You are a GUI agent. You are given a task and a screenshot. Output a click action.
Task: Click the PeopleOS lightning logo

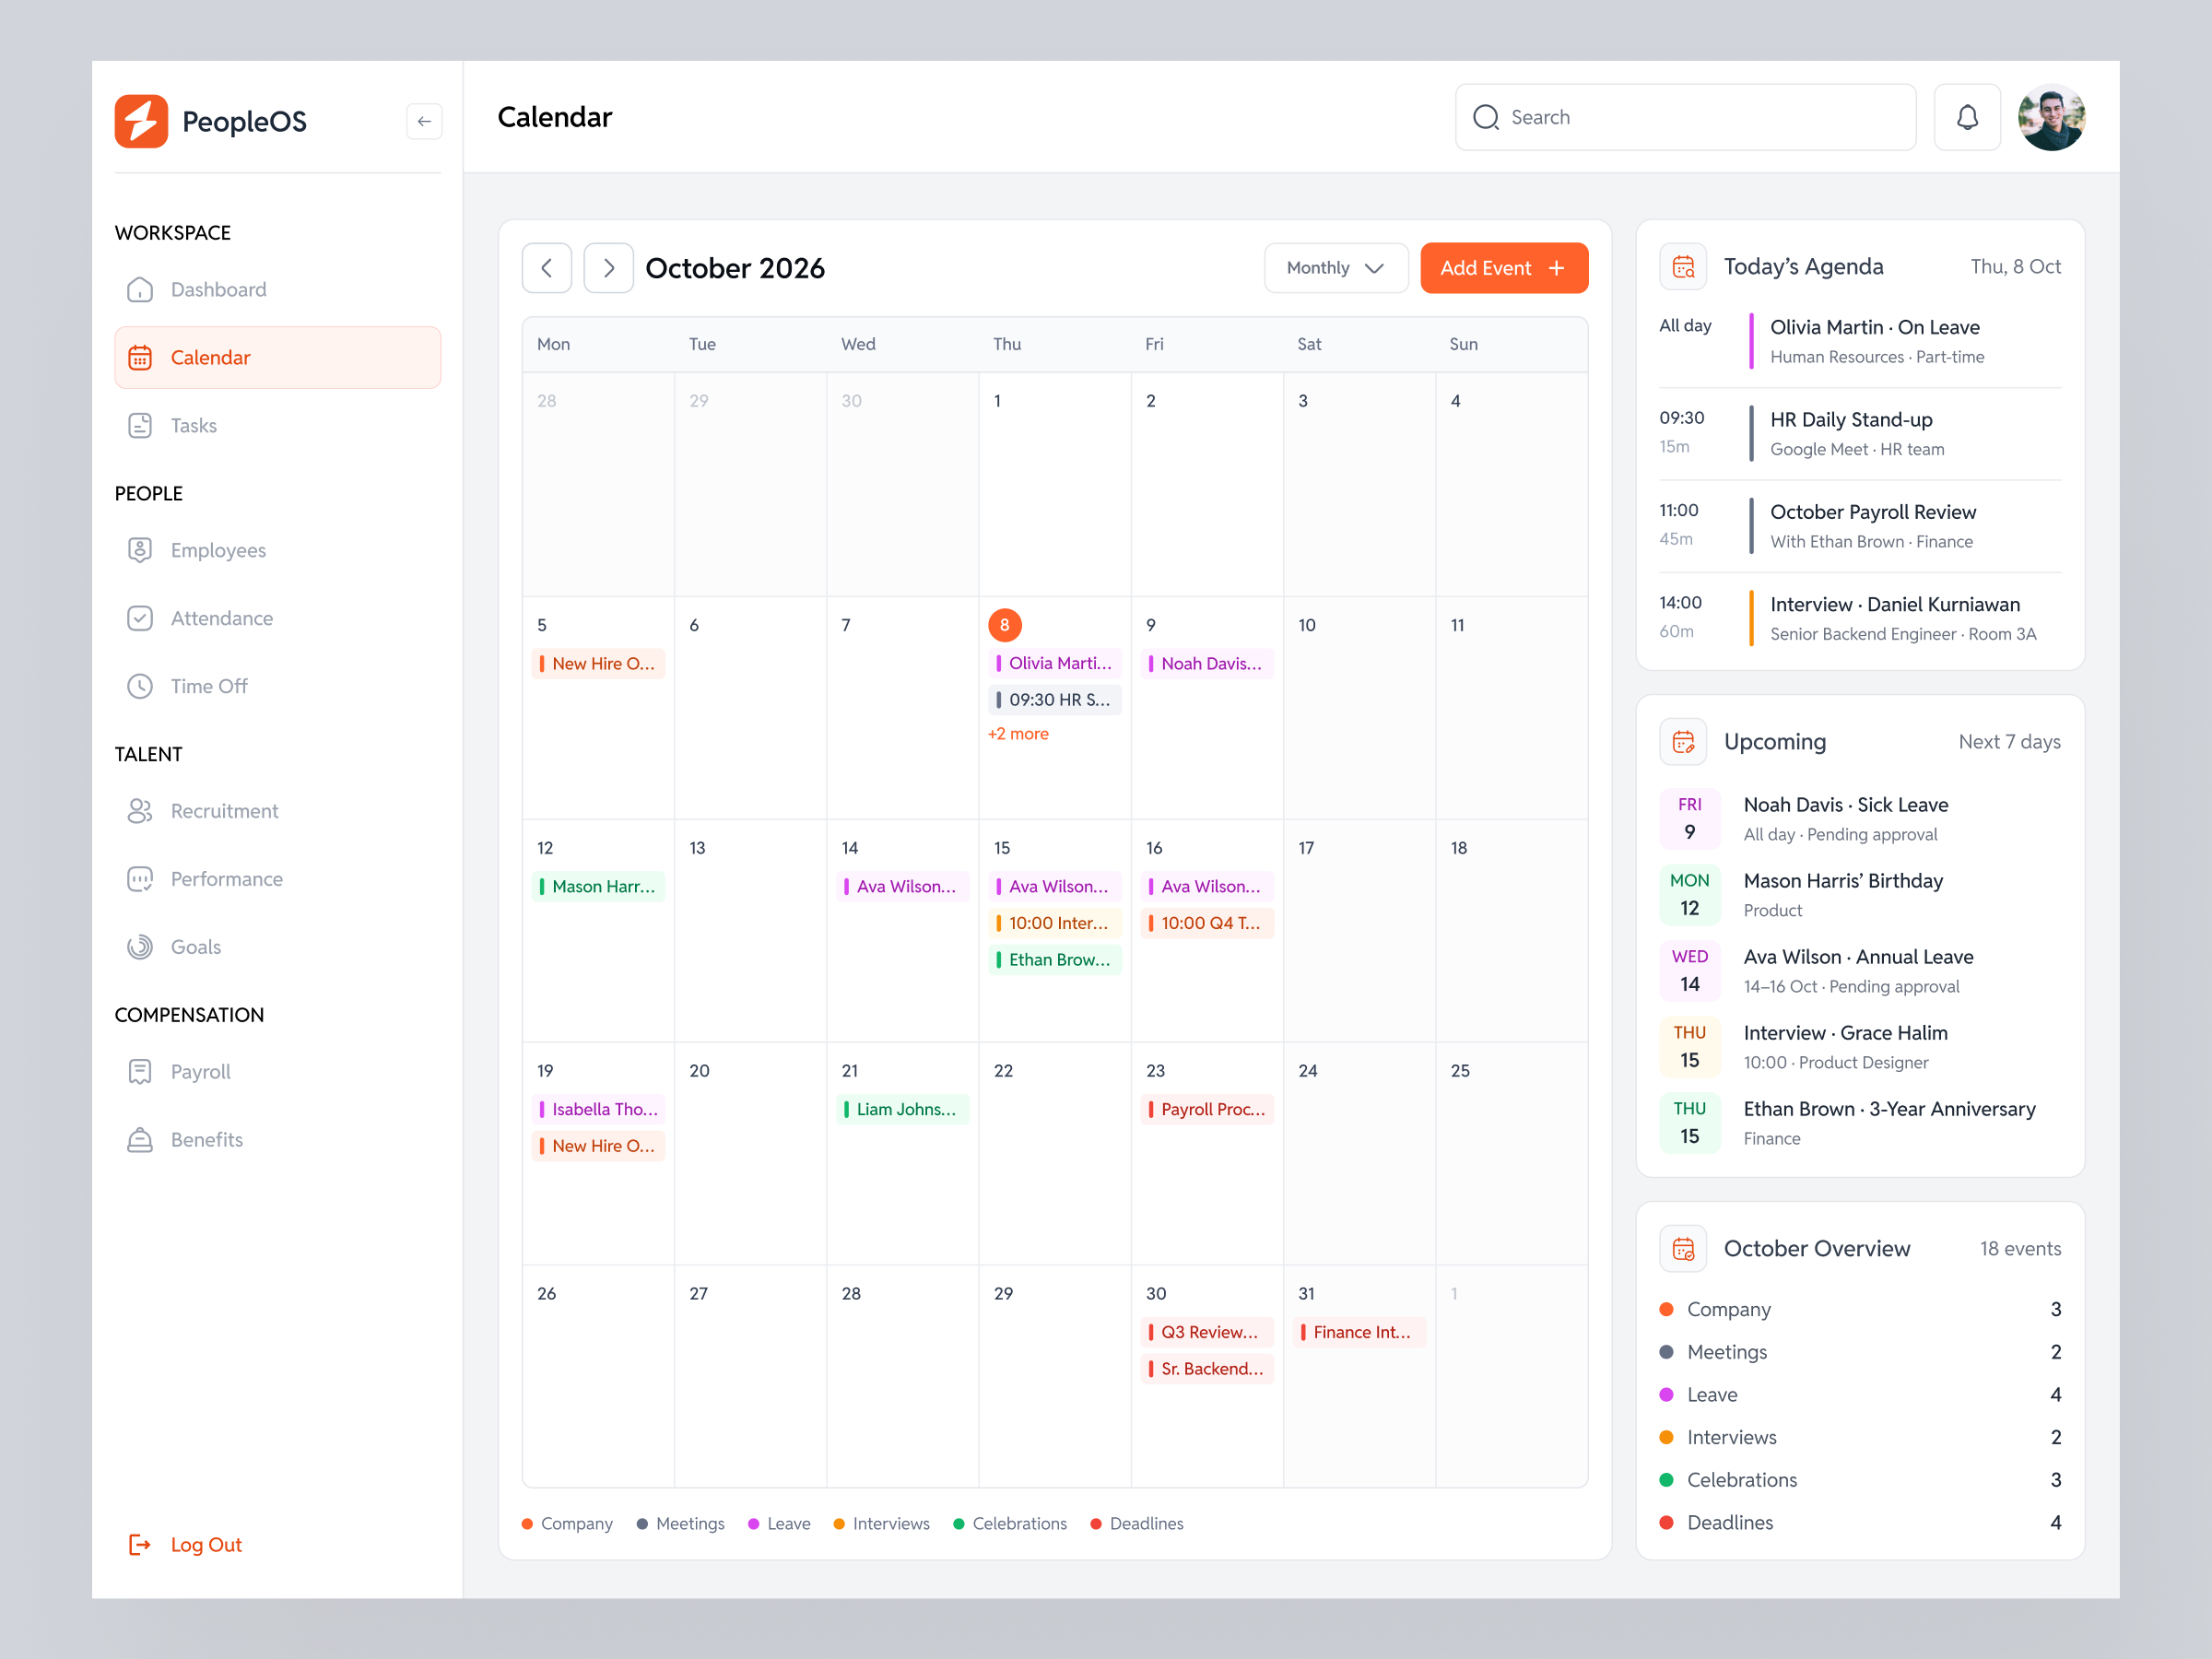(141, 121)
